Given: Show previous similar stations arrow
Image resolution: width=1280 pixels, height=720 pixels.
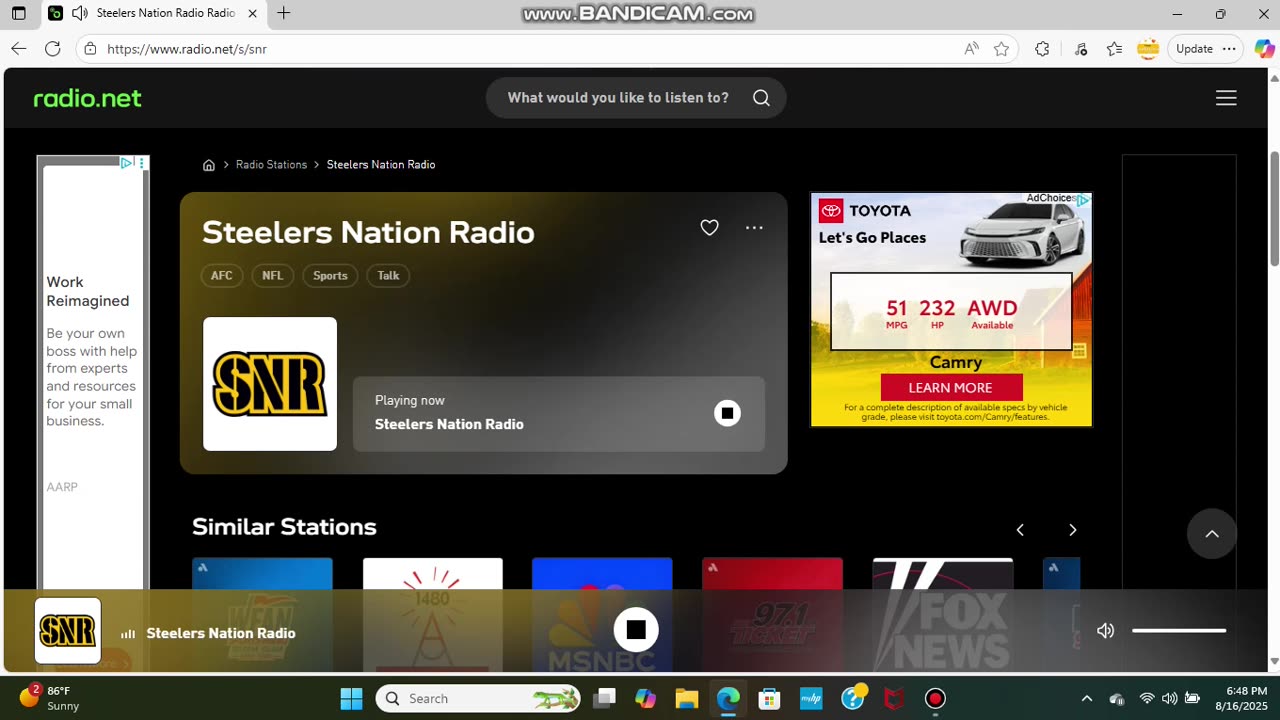Looking at the screenshot, I should pyautogui.click(x=1020, y=530).
